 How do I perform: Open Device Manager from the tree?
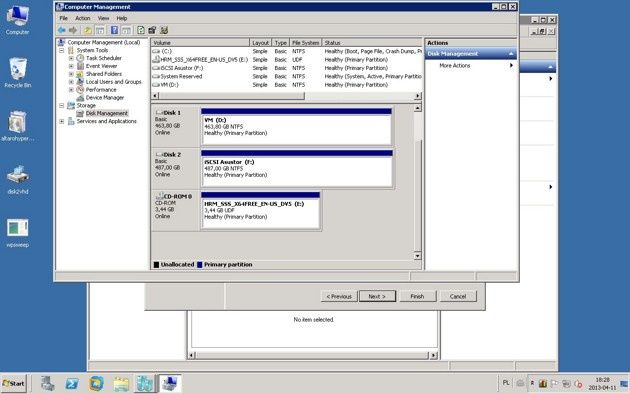[105, 98]
